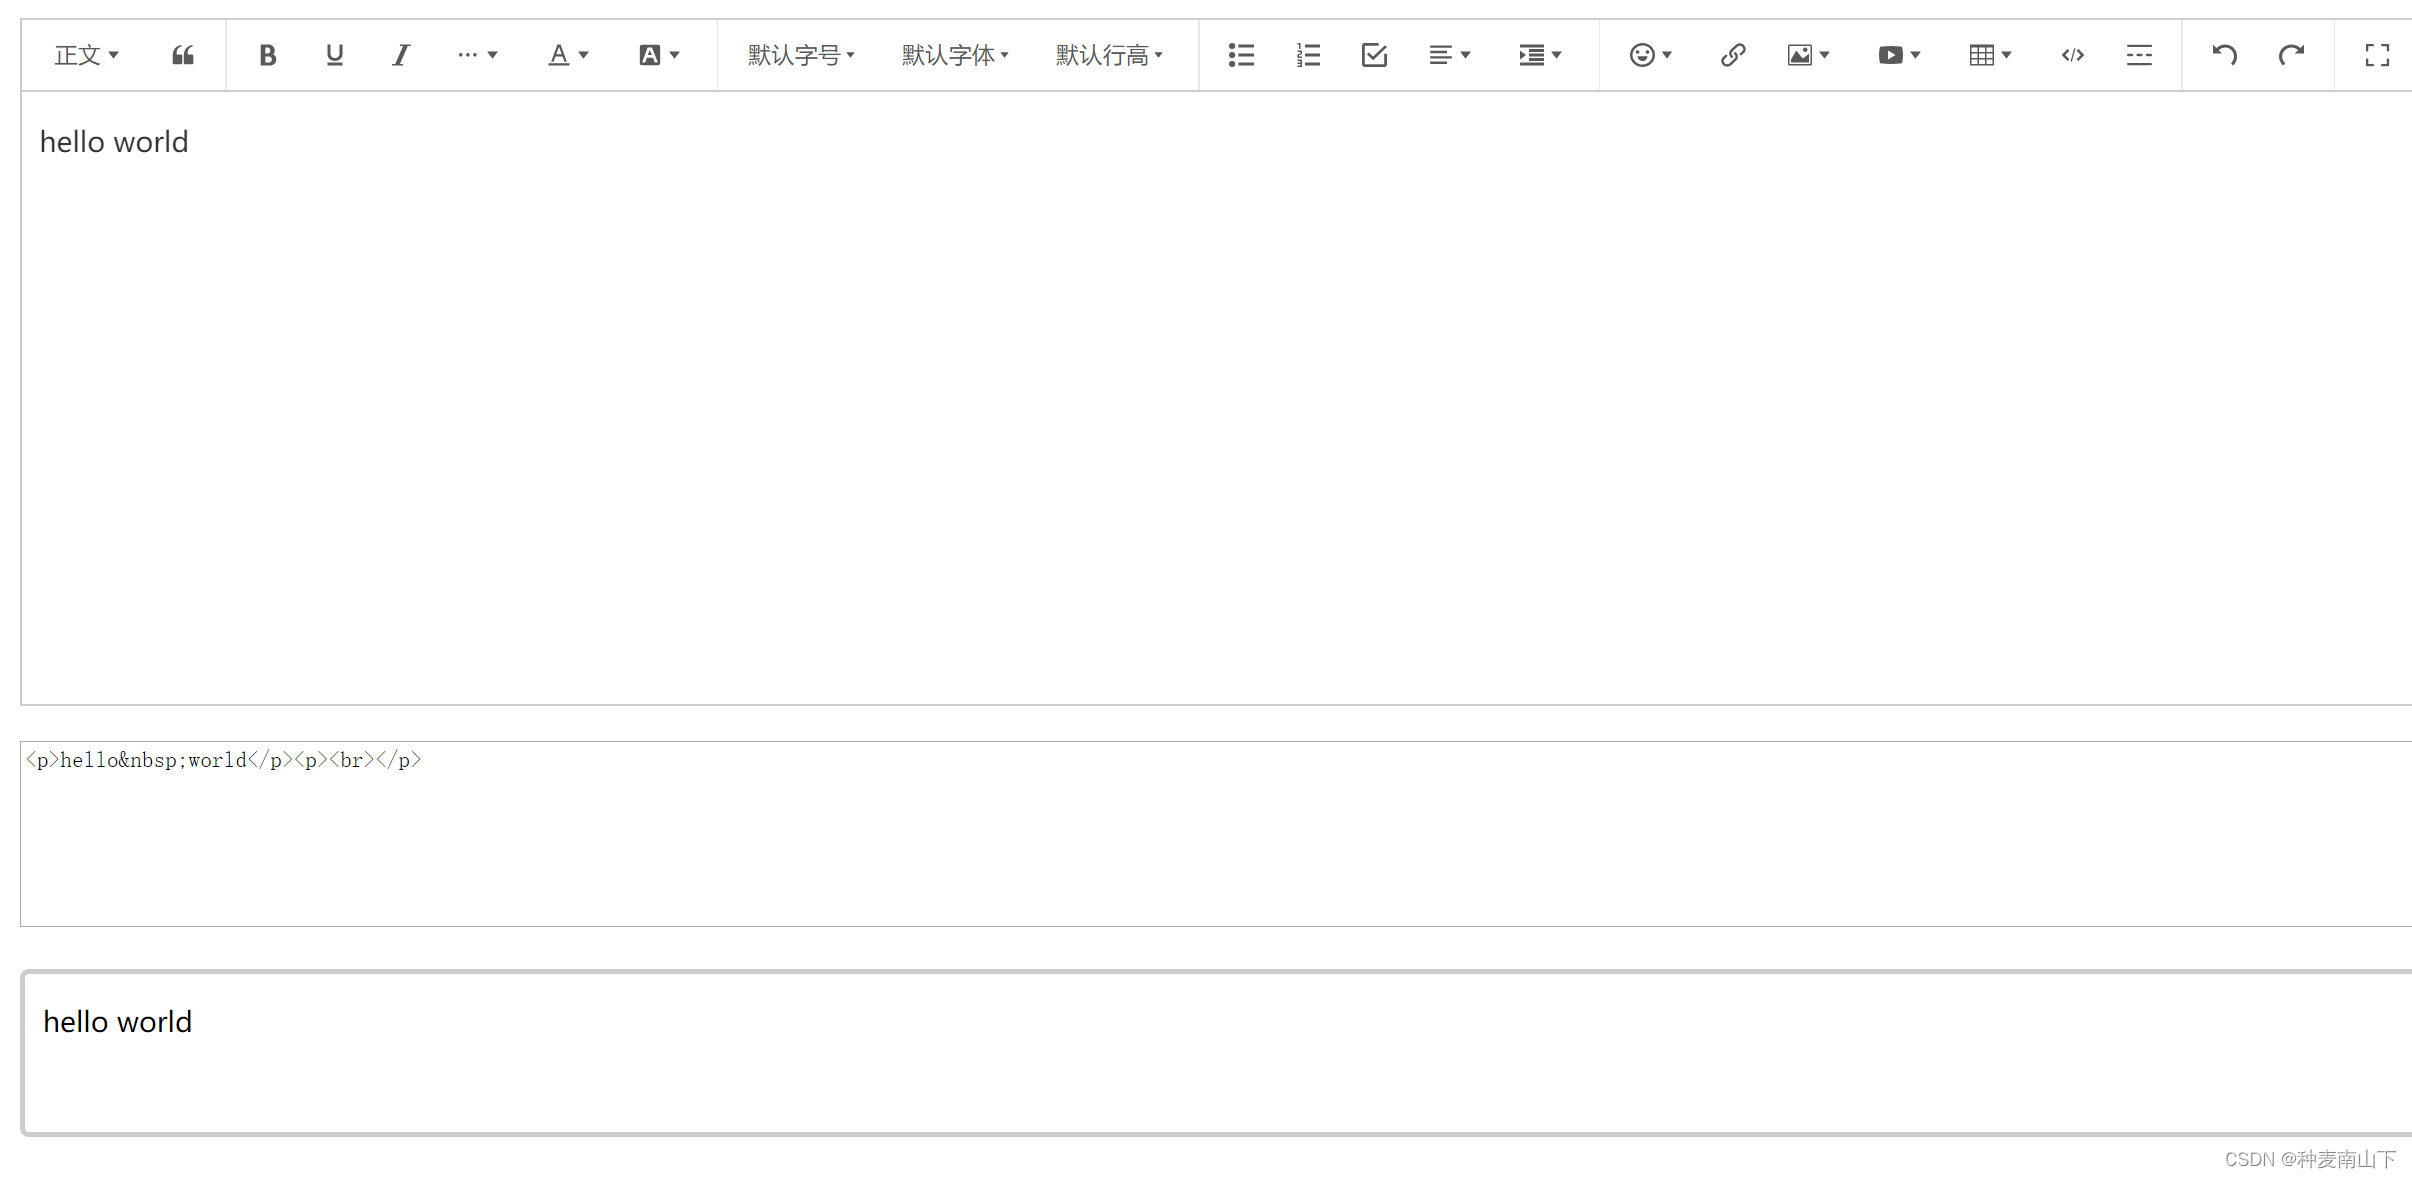Expand the 默认字体 font family dropdown
The height and width of the screenshot is (1178, 2412).
[x=955, y=55]
